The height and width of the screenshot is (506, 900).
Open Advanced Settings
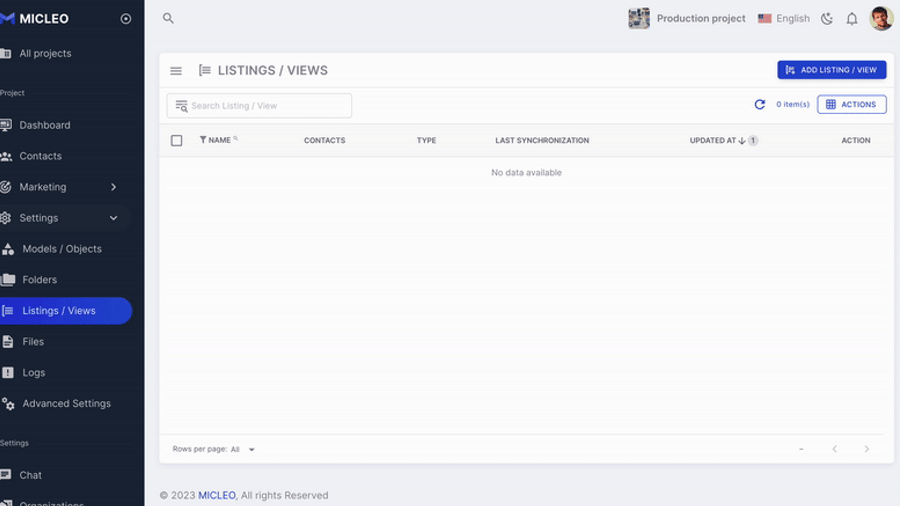coord(67,404)
